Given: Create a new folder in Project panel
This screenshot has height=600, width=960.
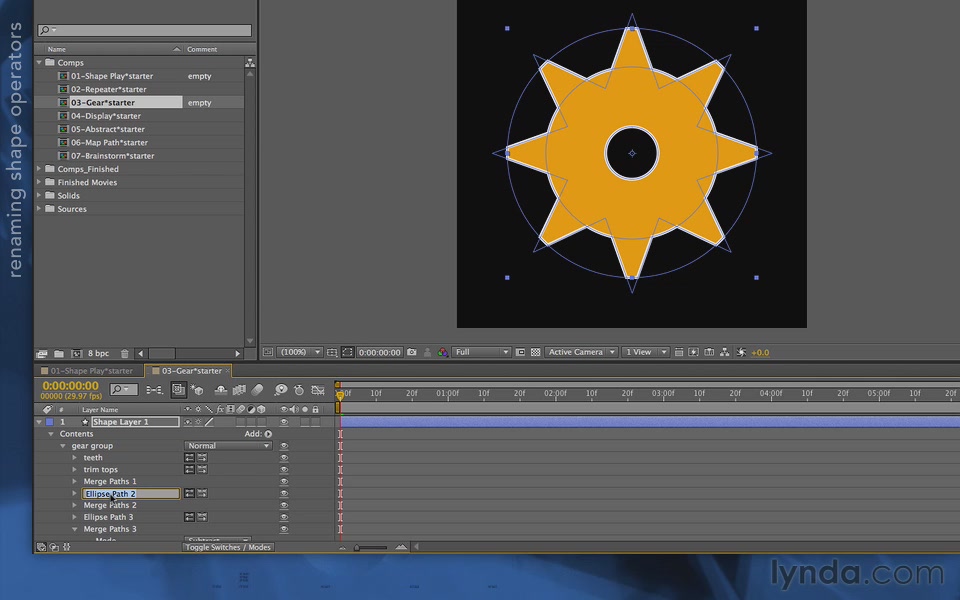Looking at the screenshot, I should coord(59,353).
